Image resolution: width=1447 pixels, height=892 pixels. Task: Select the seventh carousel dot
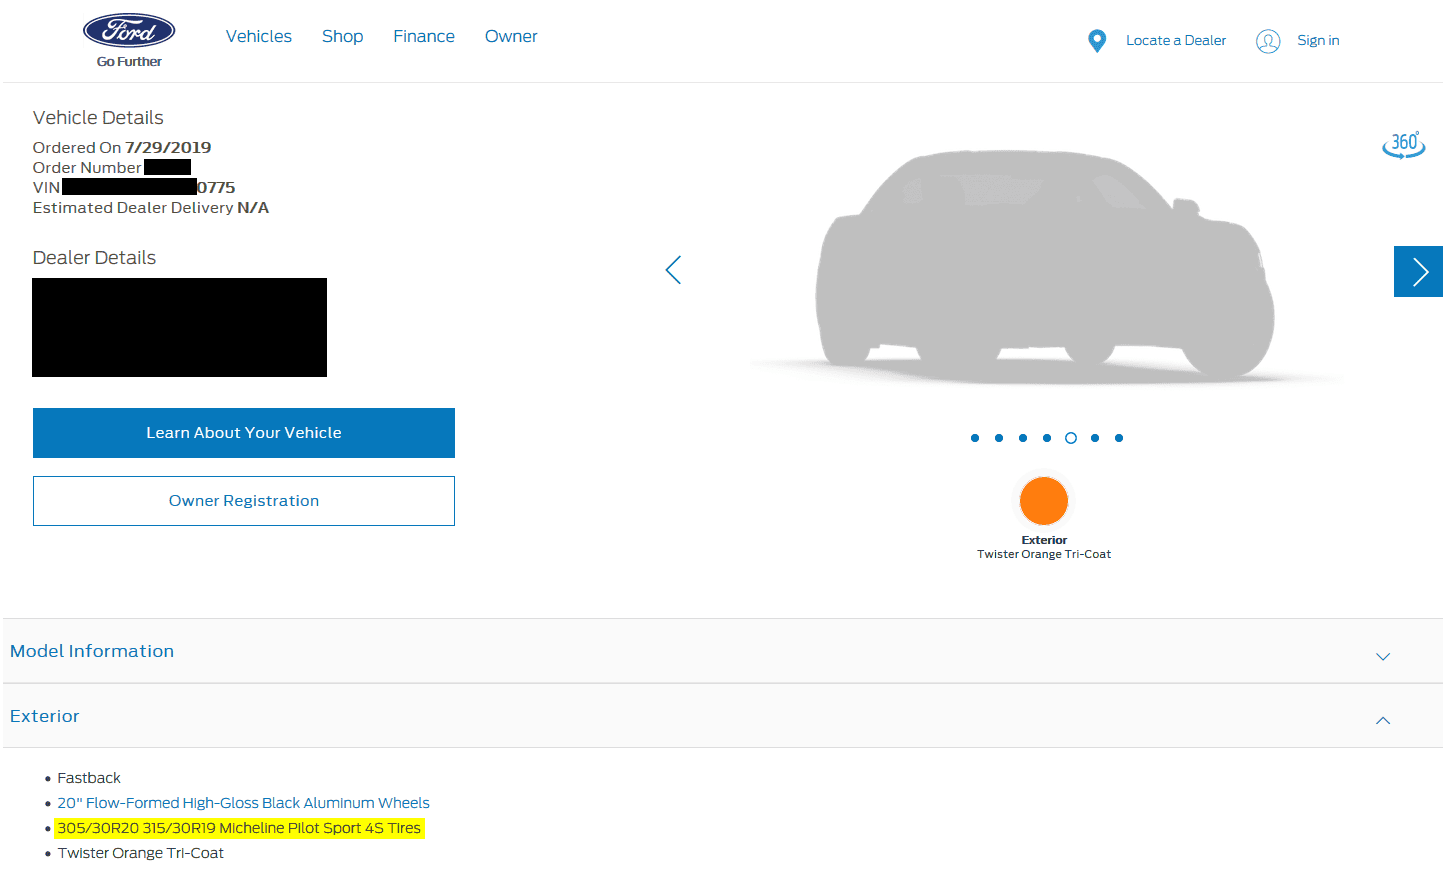[1119, 438]
